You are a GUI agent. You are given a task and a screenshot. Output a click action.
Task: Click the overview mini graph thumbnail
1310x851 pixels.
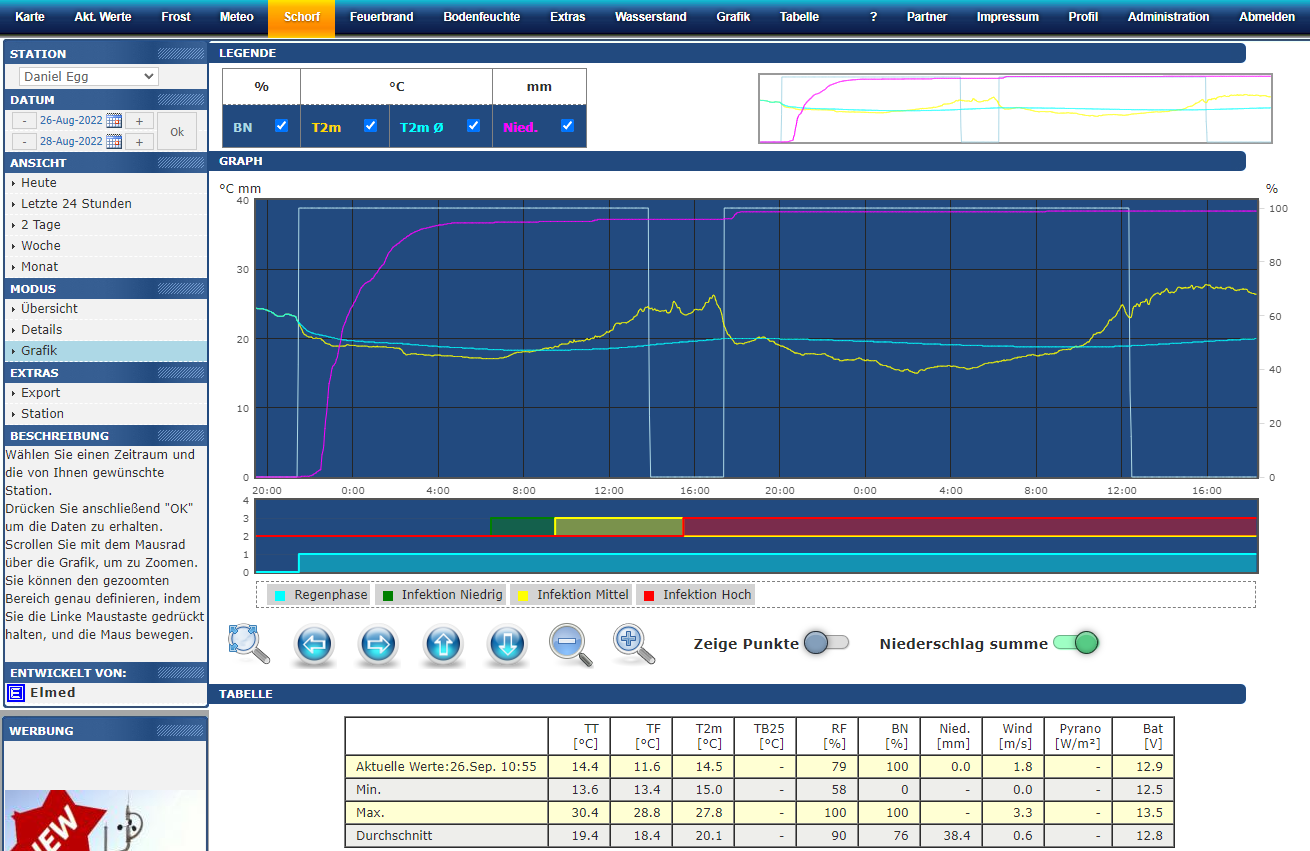1015,108
